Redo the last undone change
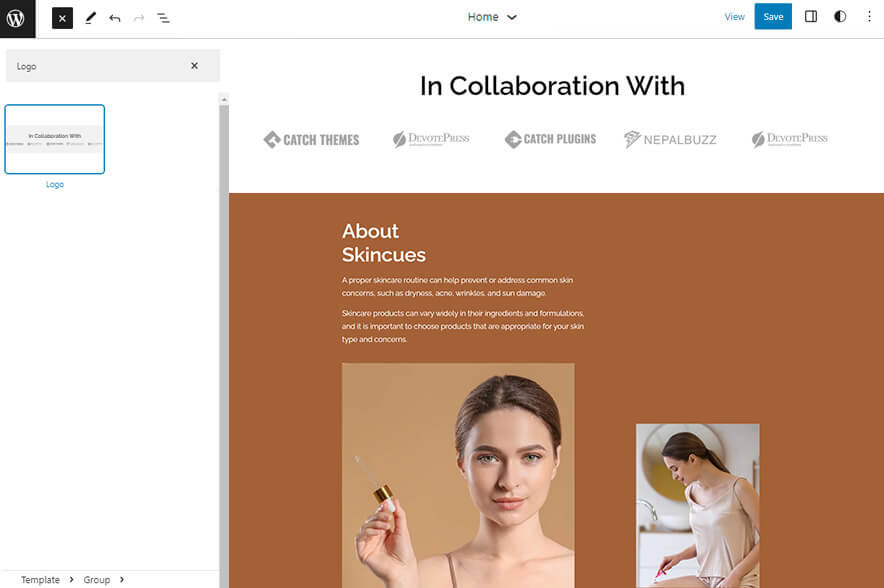The image size is (884, 588). pyautogui.click(x=139, y=18)
